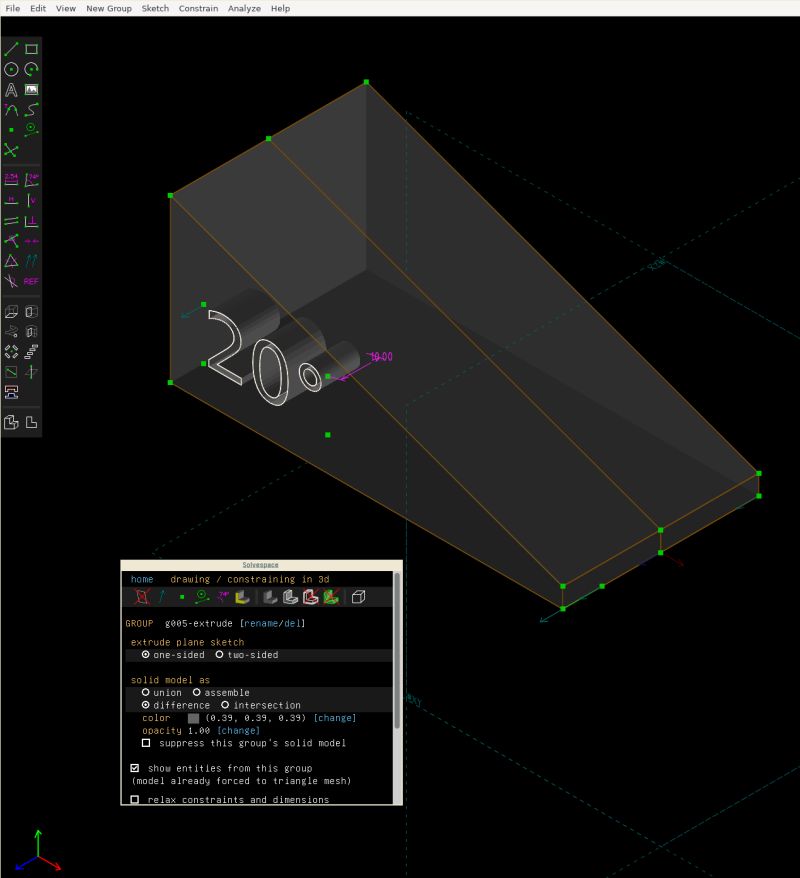Screen dimensions: 800x878
Task: Select the Distance dimension constraint tool
Action: (x=13, y=178)
